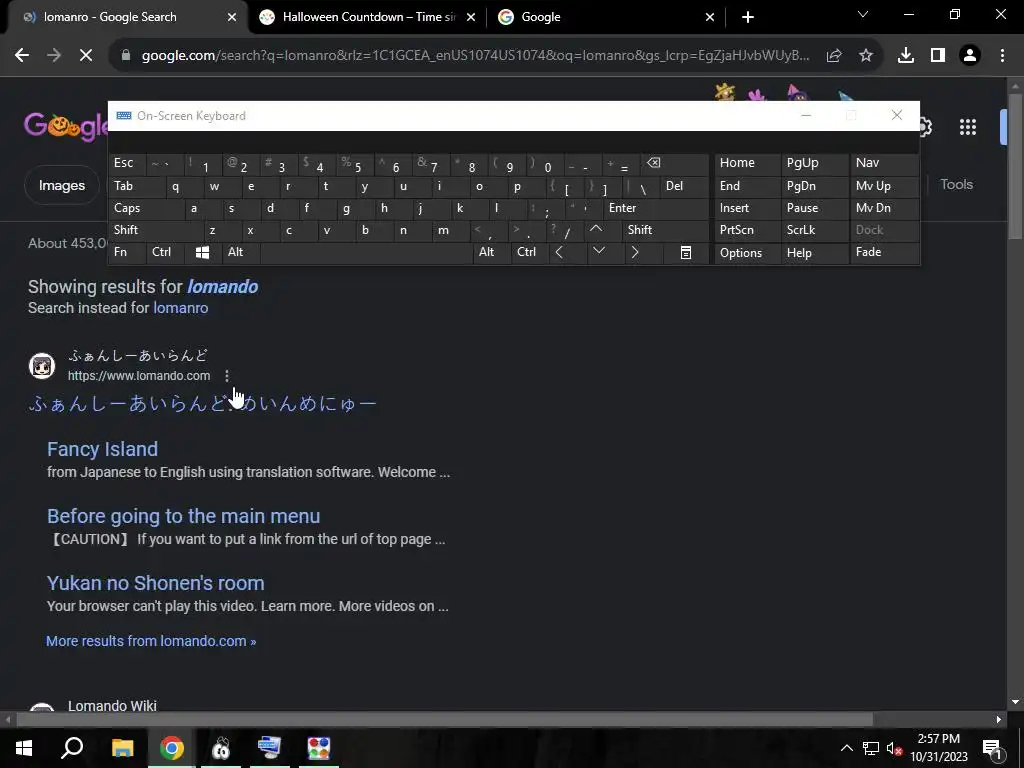
Task: Open Yukan no Shonen's room link
Action: tap(155, 583)
